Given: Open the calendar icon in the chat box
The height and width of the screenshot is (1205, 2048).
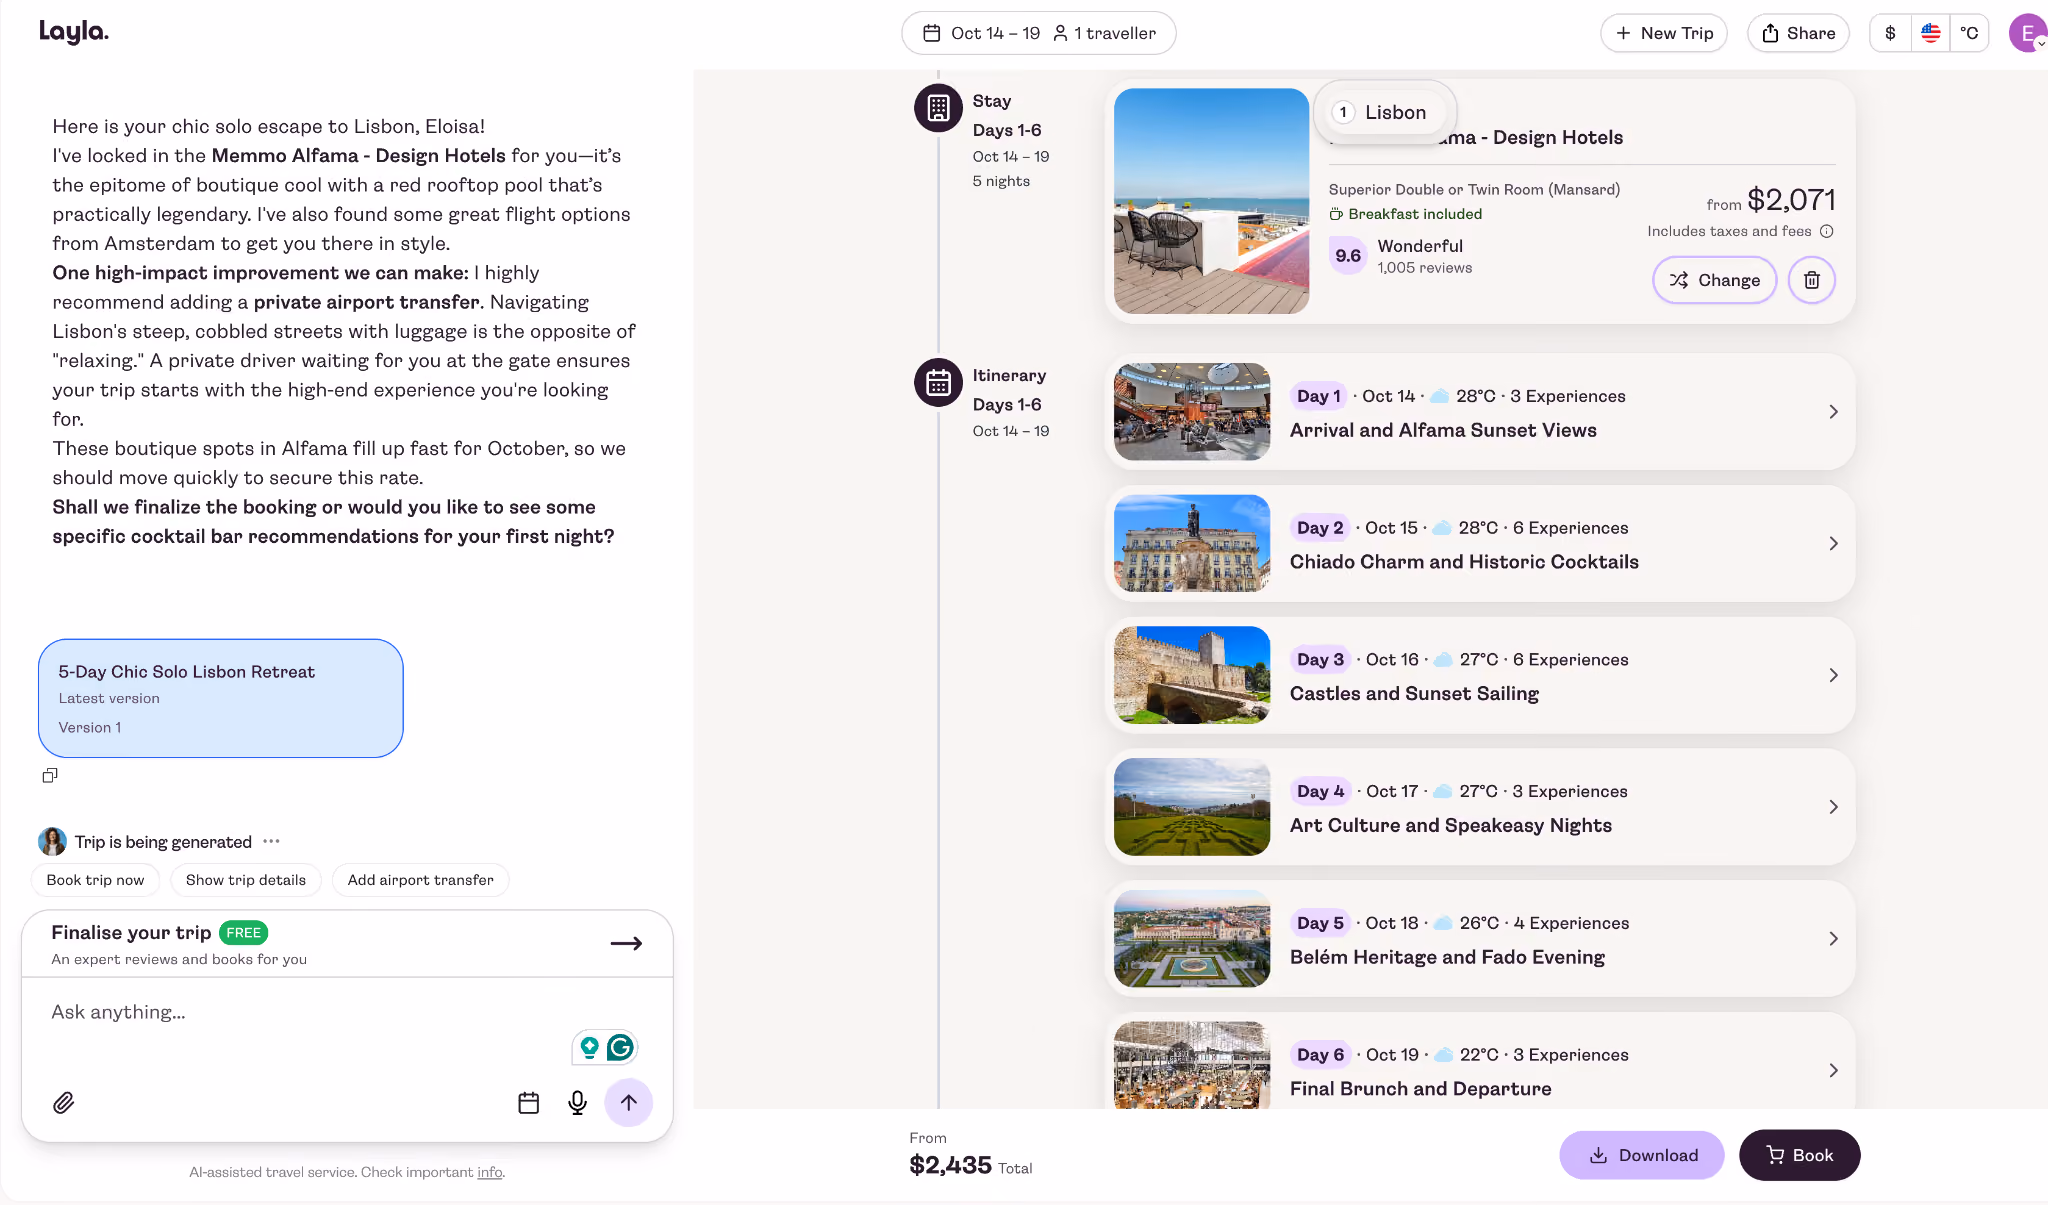Looking at the screenshot, I should click(529, 1103).
